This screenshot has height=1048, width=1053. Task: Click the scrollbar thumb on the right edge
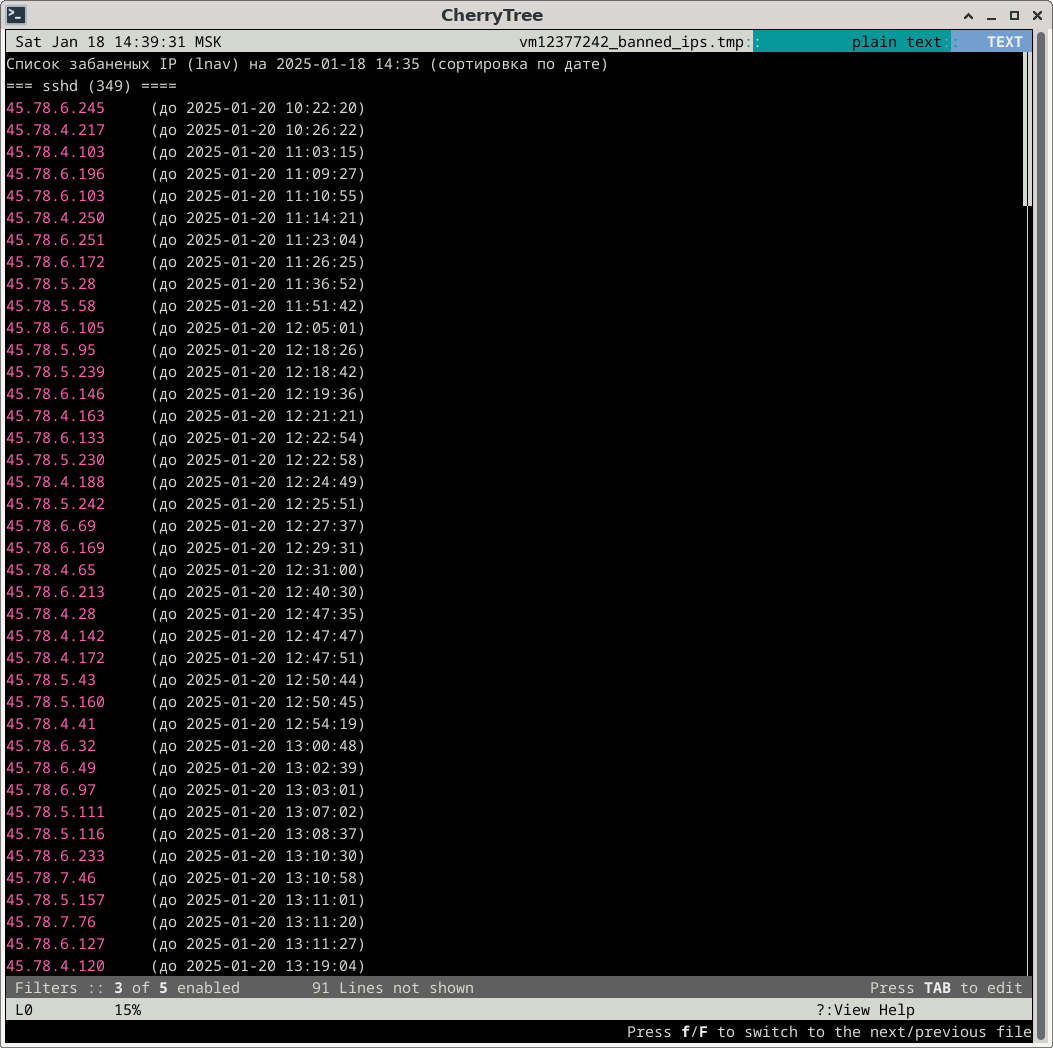pos(1027,130)
